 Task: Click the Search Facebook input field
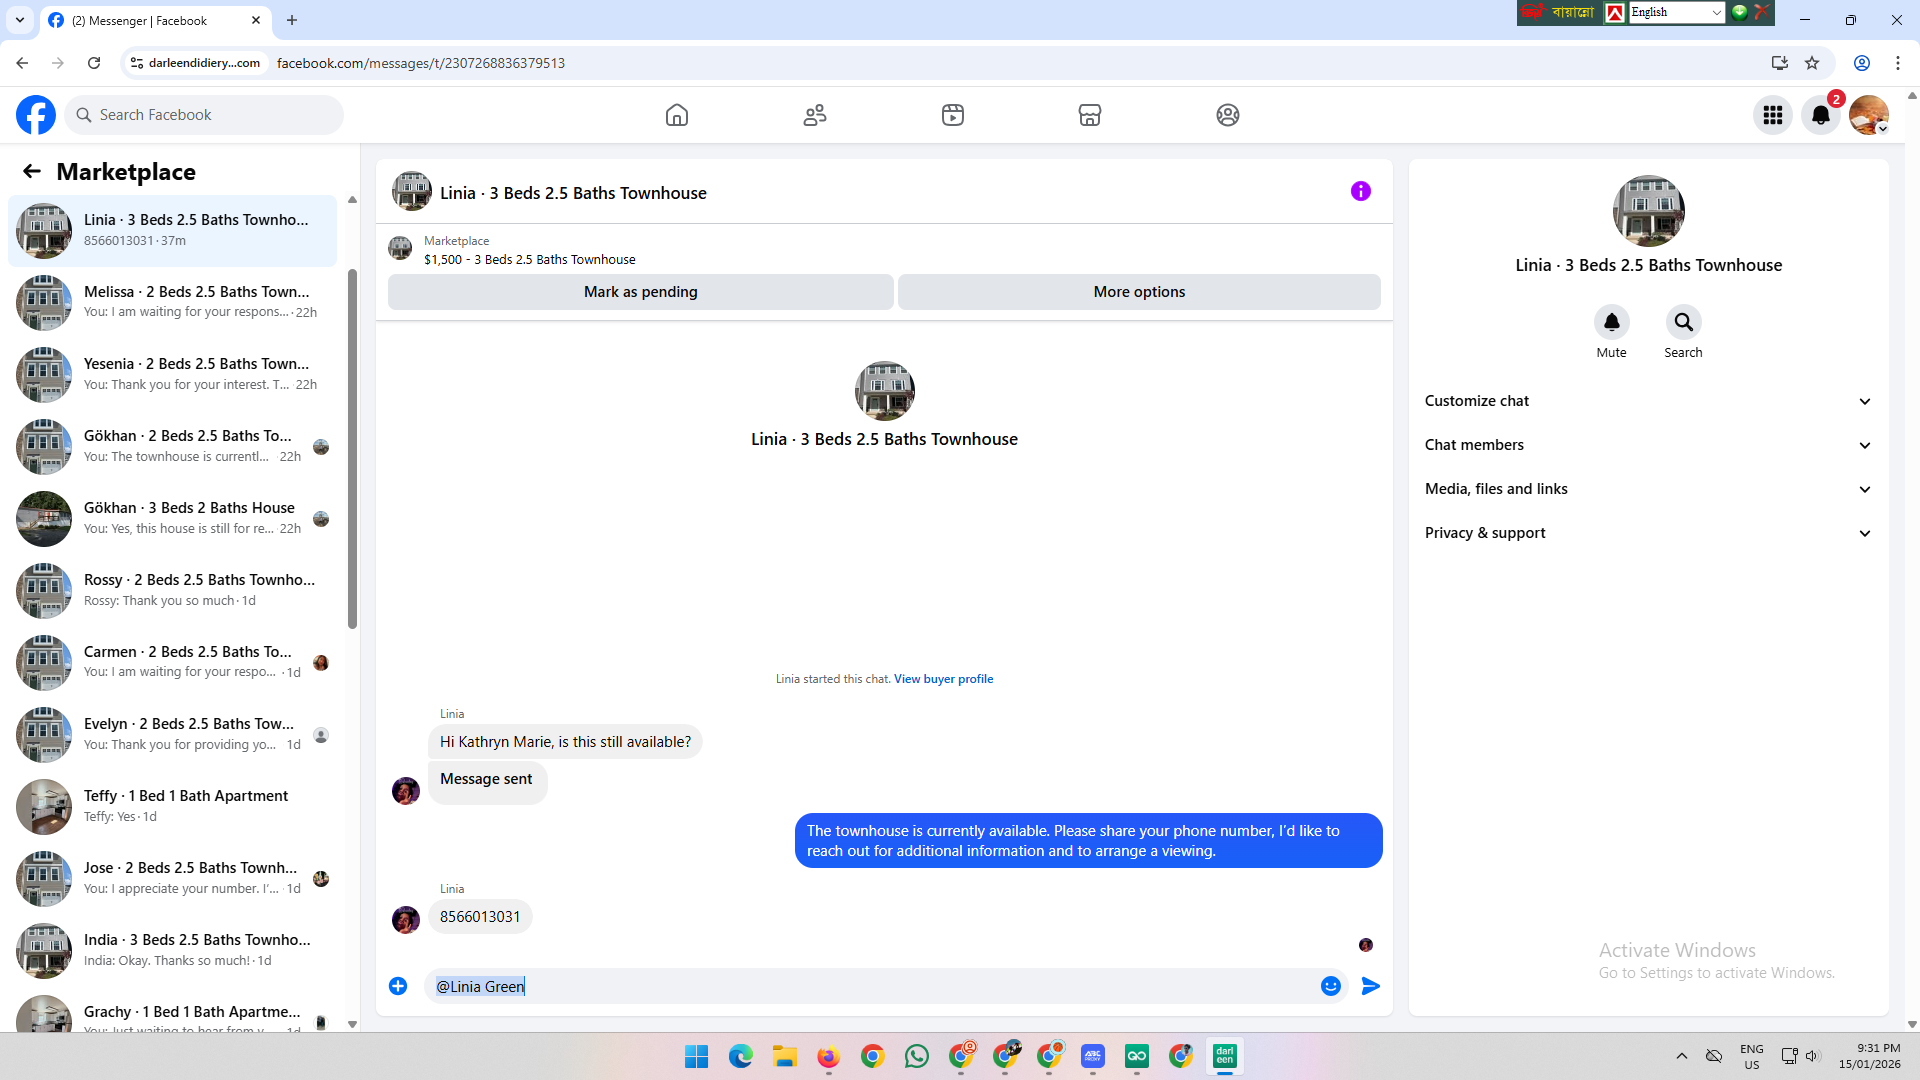[205, 115]
